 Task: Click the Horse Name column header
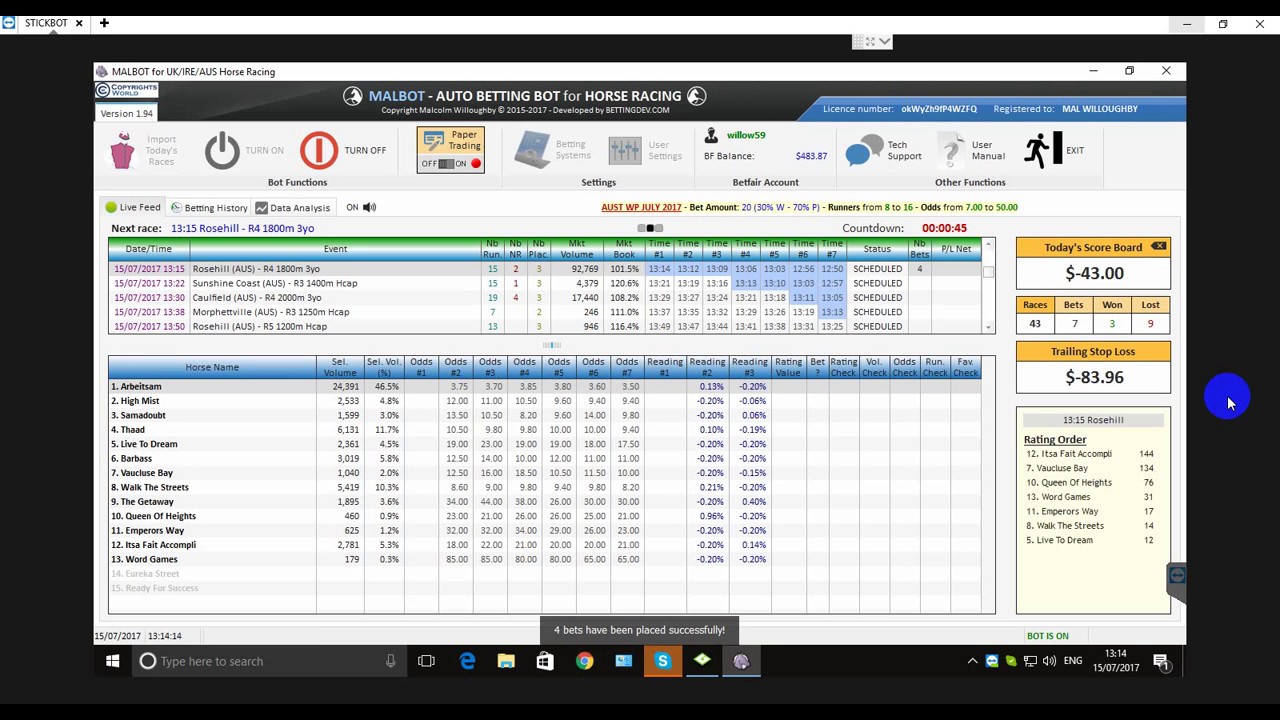click(x=212, y=367)
